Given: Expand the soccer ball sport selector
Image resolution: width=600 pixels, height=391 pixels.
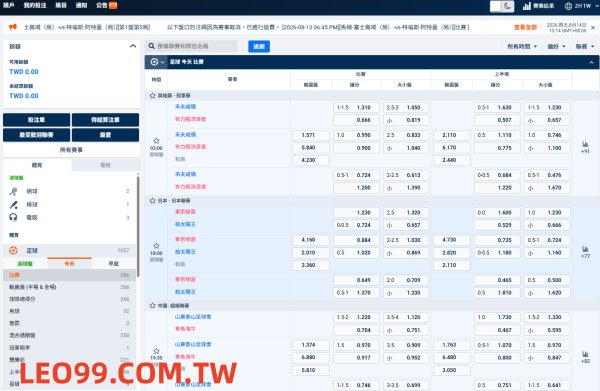Looking at the screenshot, I should click(x=157, y=62).
